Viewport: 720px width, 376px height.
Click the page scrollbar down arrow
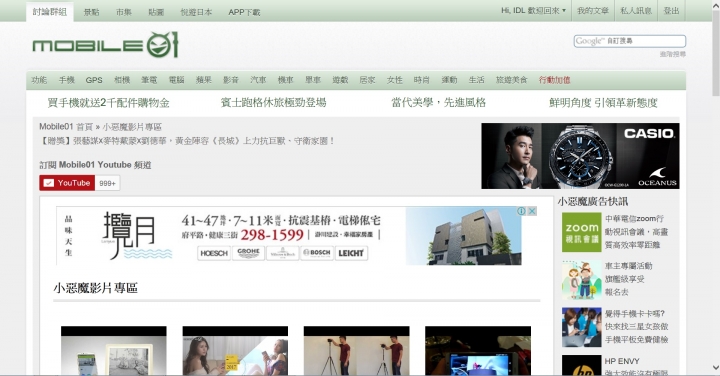point(715,368)
